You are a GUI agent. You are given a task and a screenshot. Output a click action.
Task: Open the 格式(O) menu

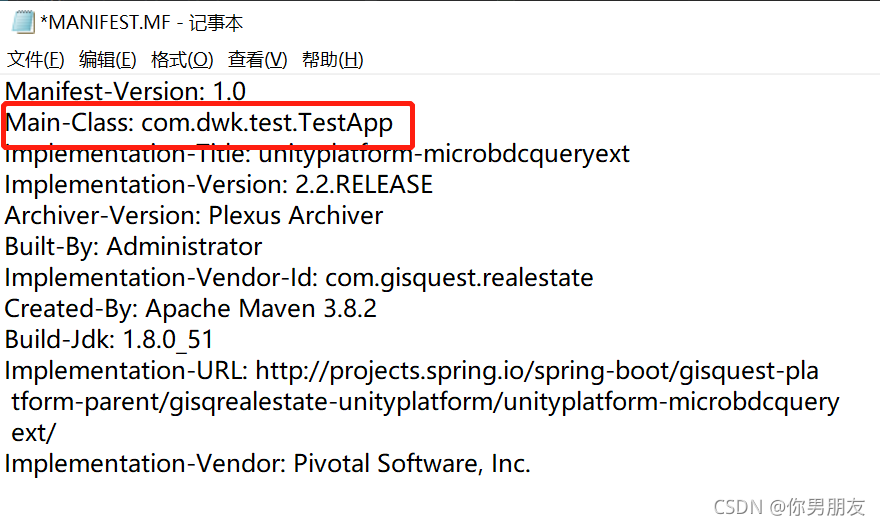point(182,60)
